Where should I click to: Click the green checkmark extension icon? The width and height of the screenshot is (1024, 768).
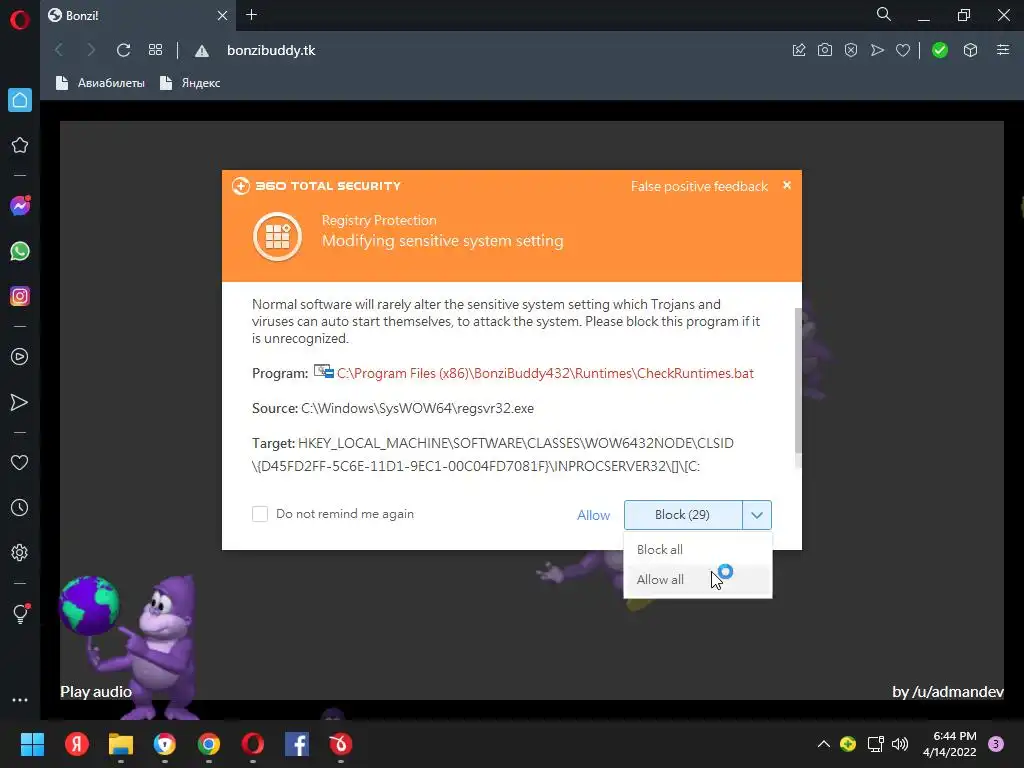[940, 50]
